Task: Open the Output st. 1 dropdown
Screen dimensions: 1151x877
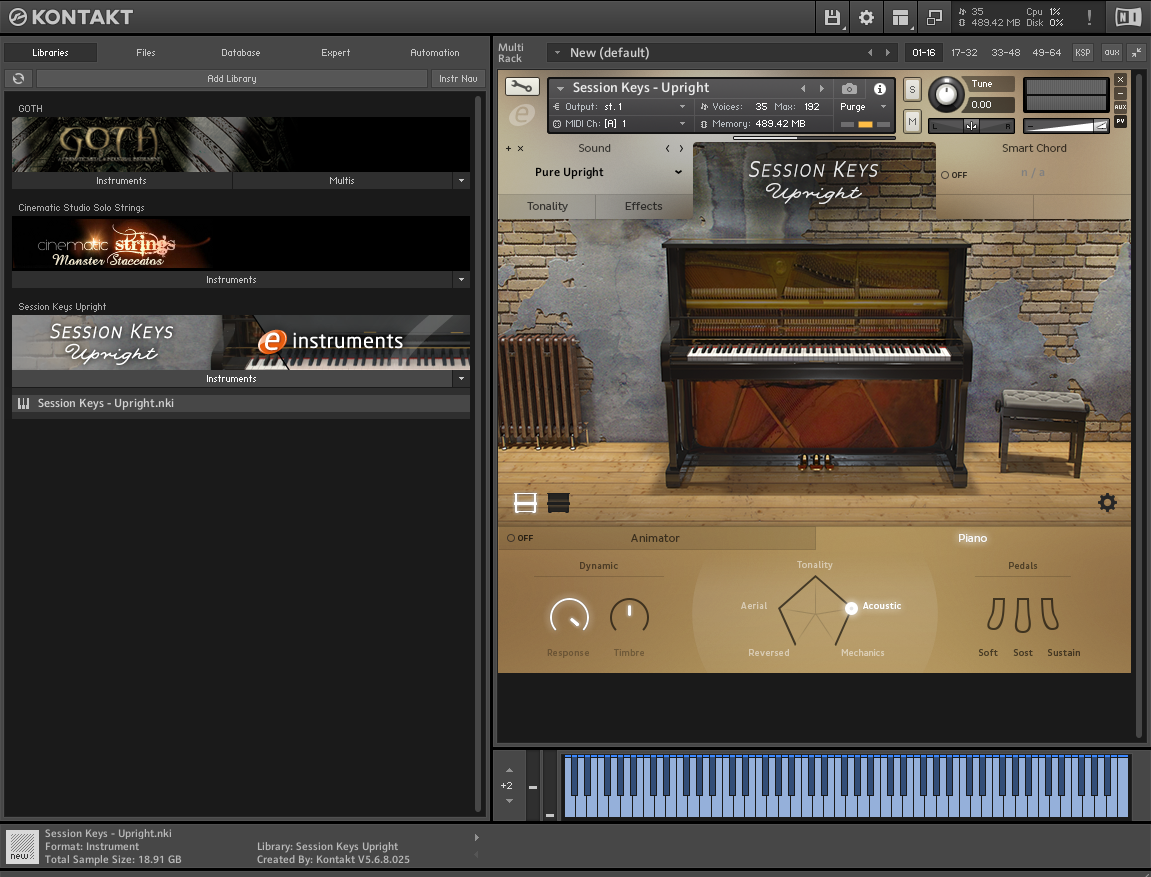Action: tap(620, 107)
